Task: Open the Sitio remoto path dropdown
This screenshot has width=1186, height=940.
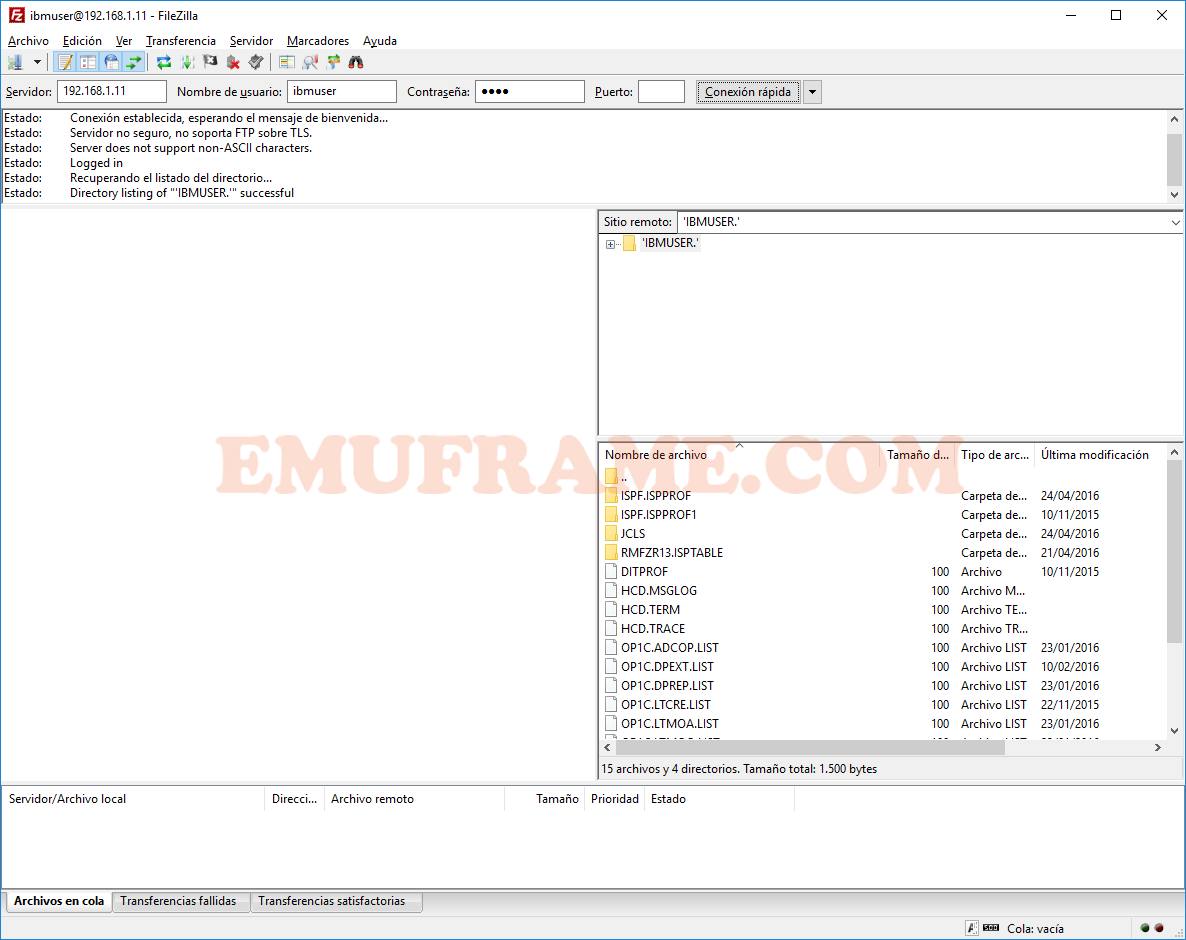Action: pos(1175,222)
